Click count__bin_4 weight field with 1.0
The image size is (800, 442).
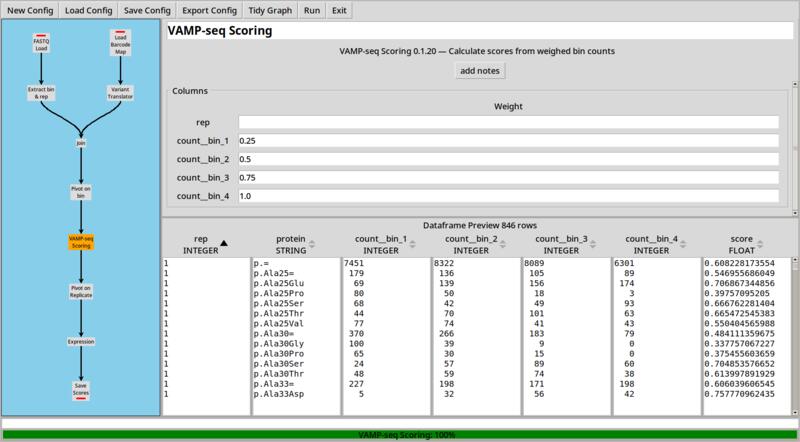coord(508,196)
